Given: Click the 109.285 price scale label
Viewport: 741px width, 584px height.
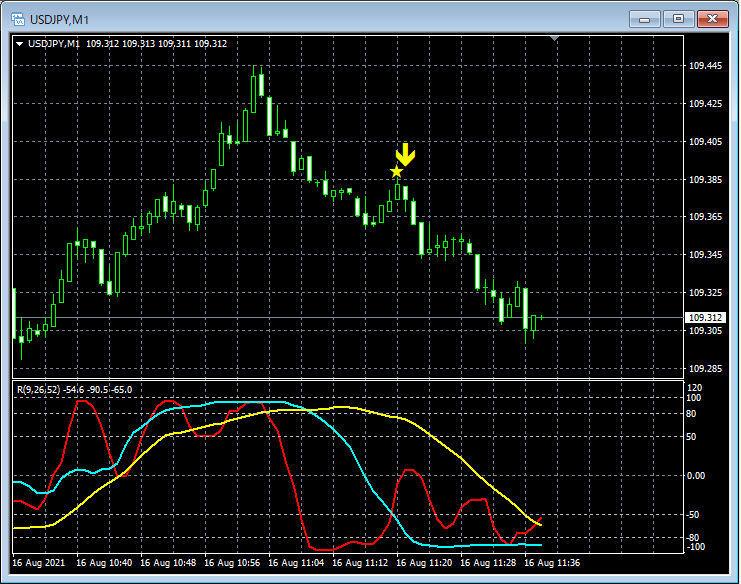Looking at the screenshot, I should point(705,369).
